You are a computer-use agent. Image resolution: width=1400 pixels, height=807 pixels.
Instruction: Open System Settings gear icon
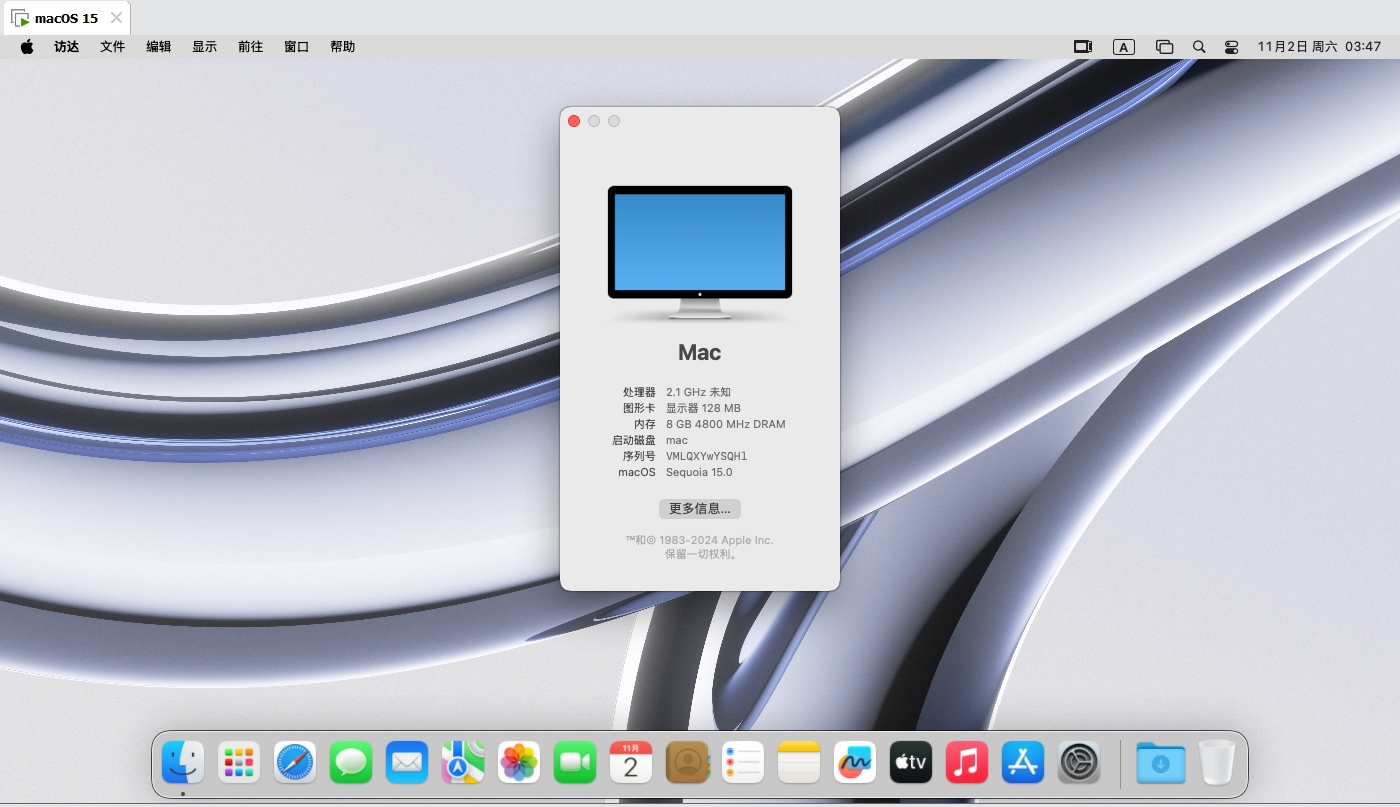tap(1079, 763)
